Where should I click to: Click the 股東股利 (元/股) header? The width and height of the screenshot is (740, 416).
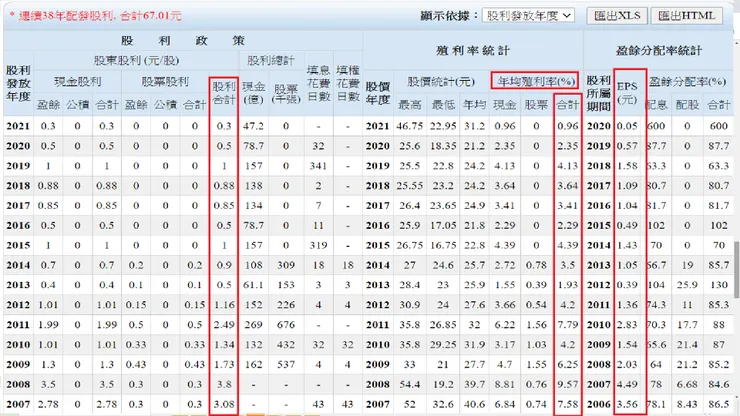tap(136, 60)
